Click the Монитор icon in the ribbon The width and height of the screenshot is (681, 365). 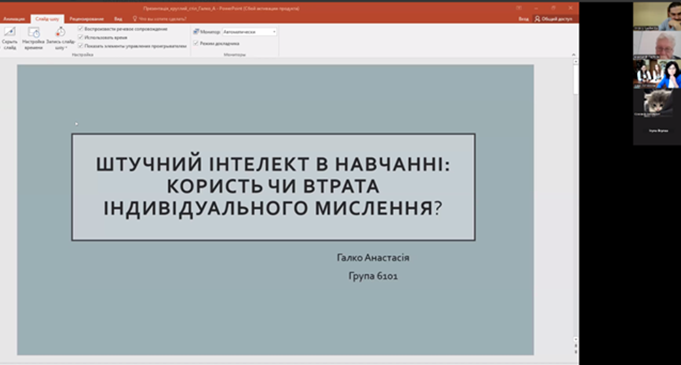click(x=196, y=32)
